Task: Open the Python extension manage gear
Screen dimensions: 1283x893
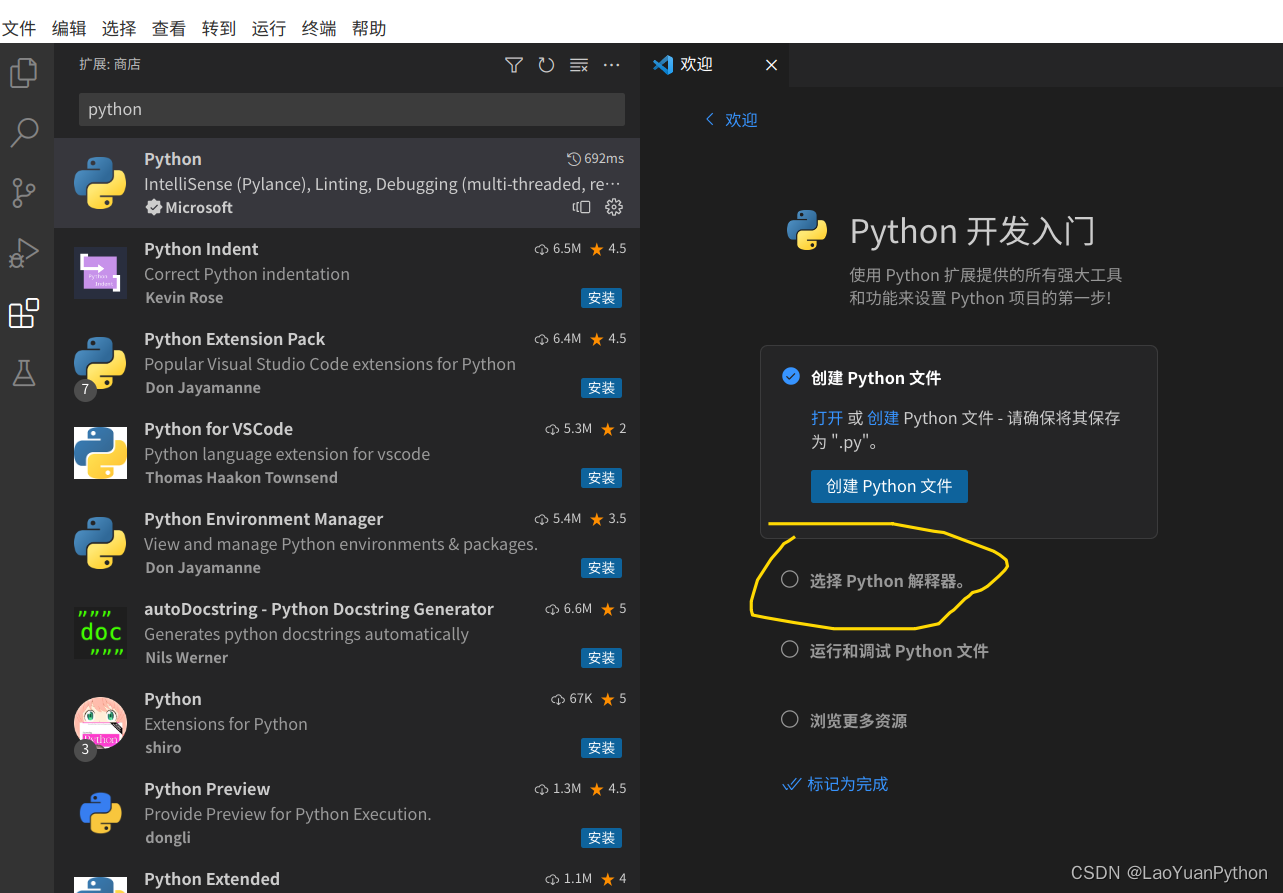Action: pyautogui.click(x=614, y=207)
